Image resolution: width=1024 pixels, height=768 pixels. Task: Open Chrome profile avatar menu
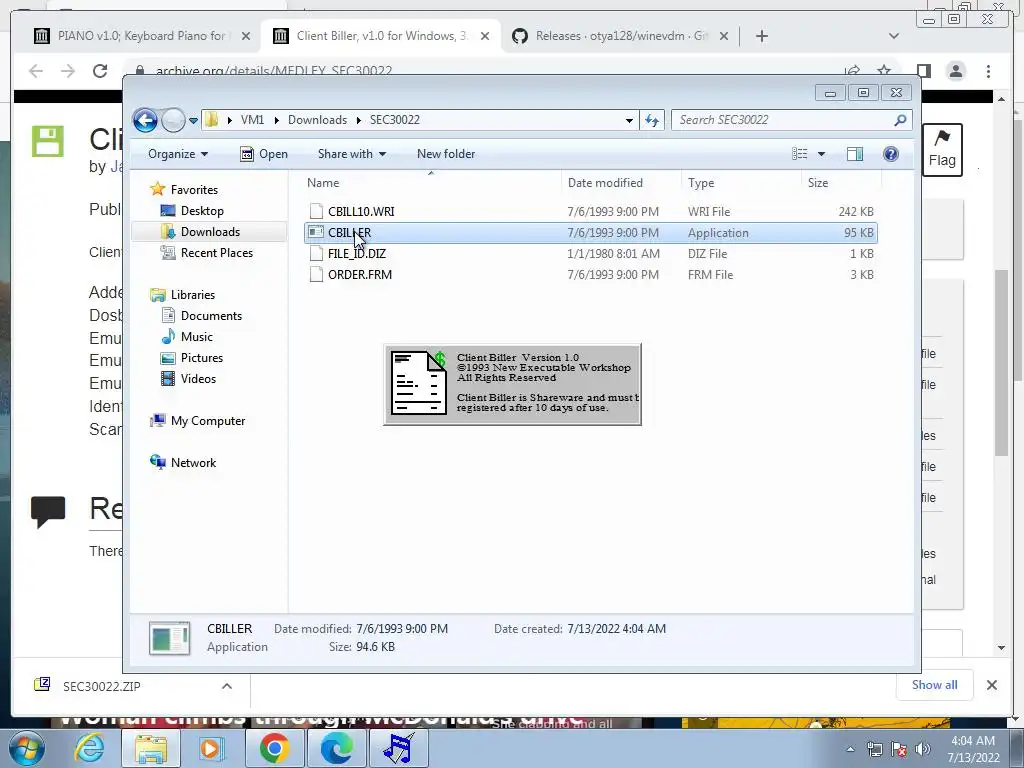pyautogui.click(x=956, y=71)
